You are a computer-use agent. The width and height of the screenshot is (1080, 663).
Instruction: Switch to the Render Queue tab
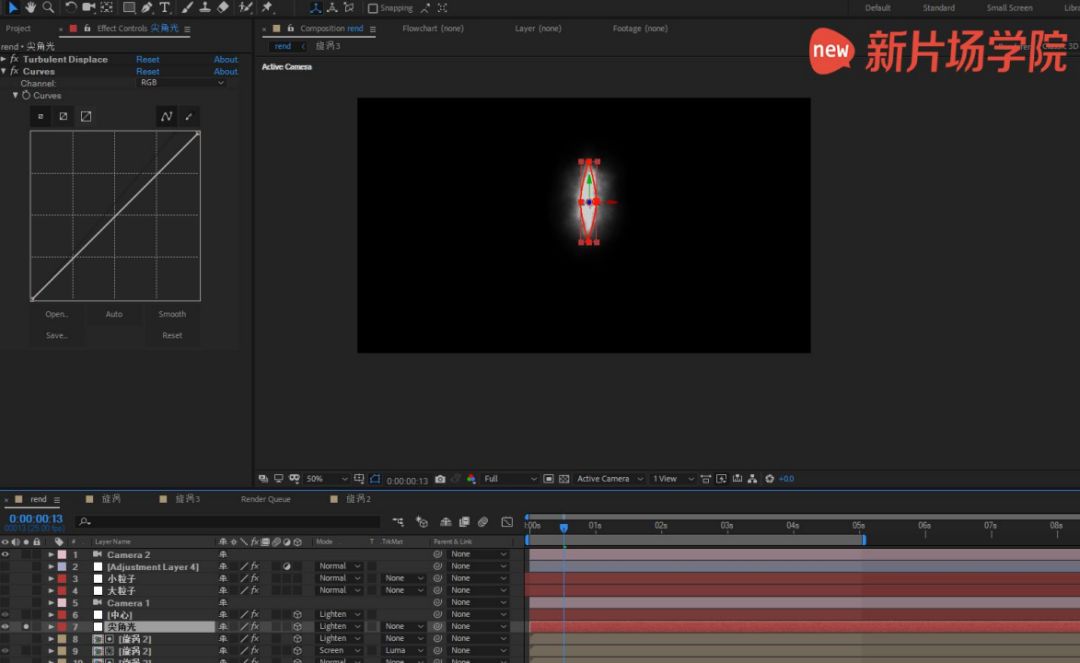[265, 499]
